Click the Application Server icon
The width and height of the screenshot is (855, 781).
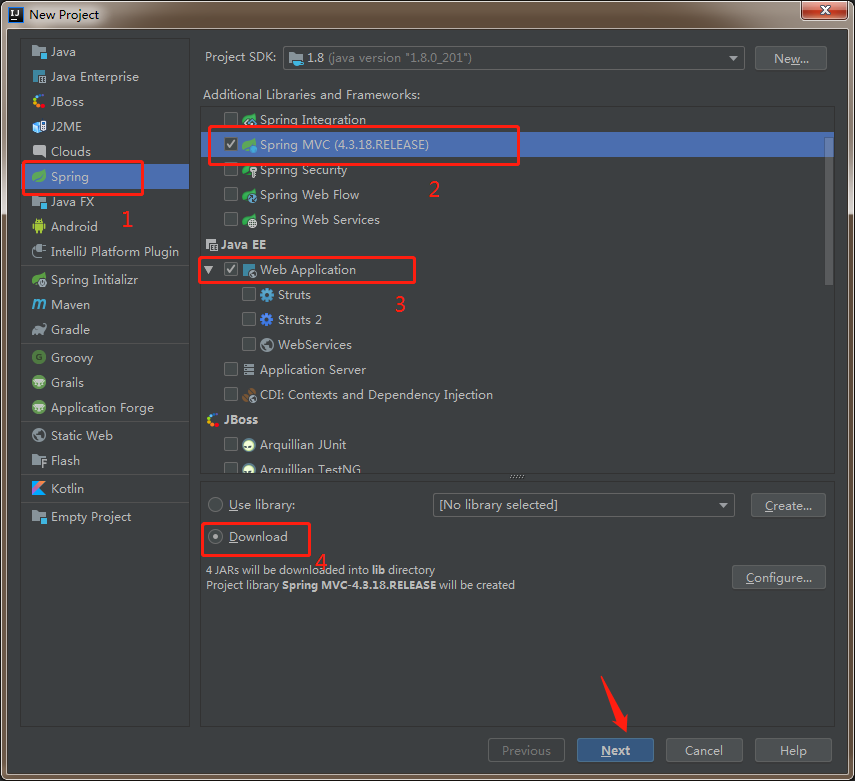point(249,370)
